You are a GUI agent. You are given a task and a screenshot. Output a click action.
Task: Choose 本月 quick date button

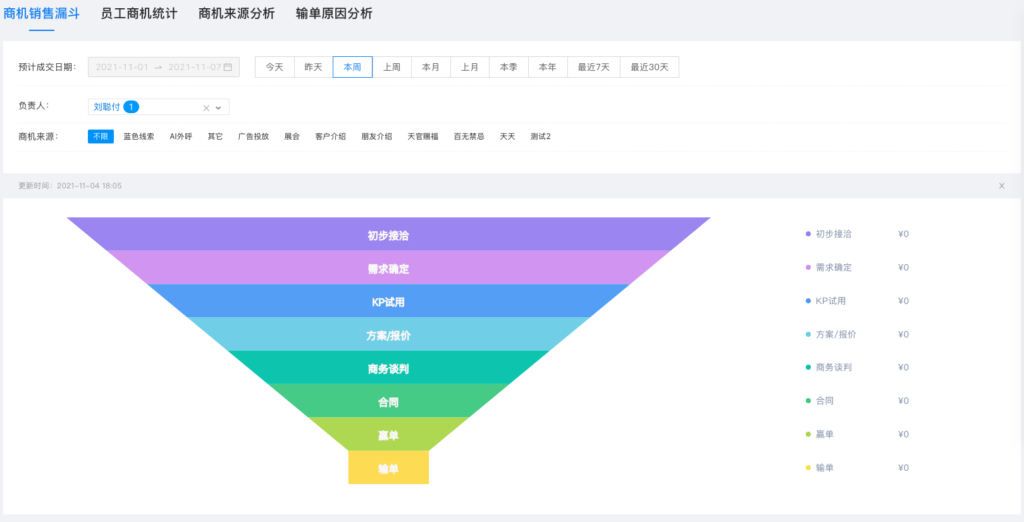pyautogui.click(x=430, y=67)
